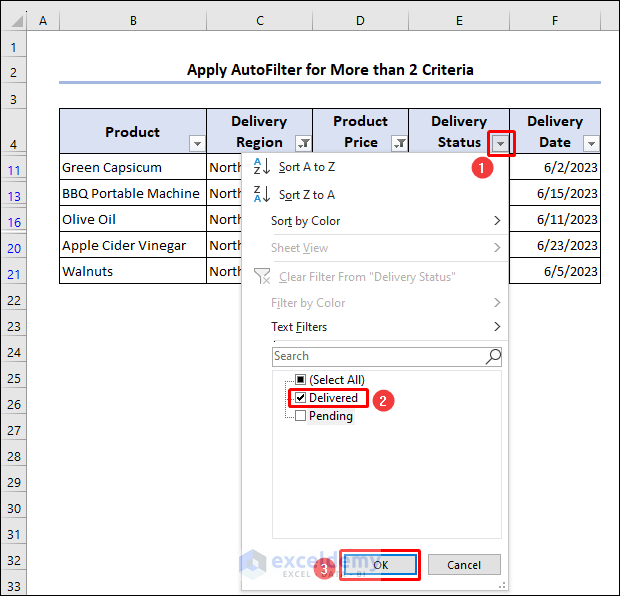
Task: Click the Apple Cider Vinegar cell
Action: pyautogui.click(x=133, y=245)
